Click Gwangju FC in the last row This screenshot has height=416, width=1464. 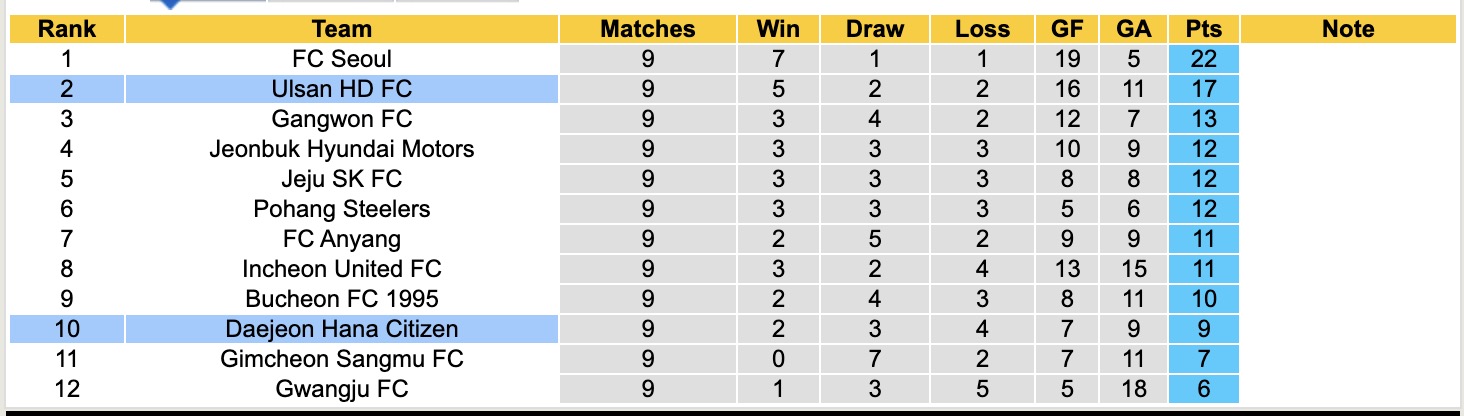(341, 389)
